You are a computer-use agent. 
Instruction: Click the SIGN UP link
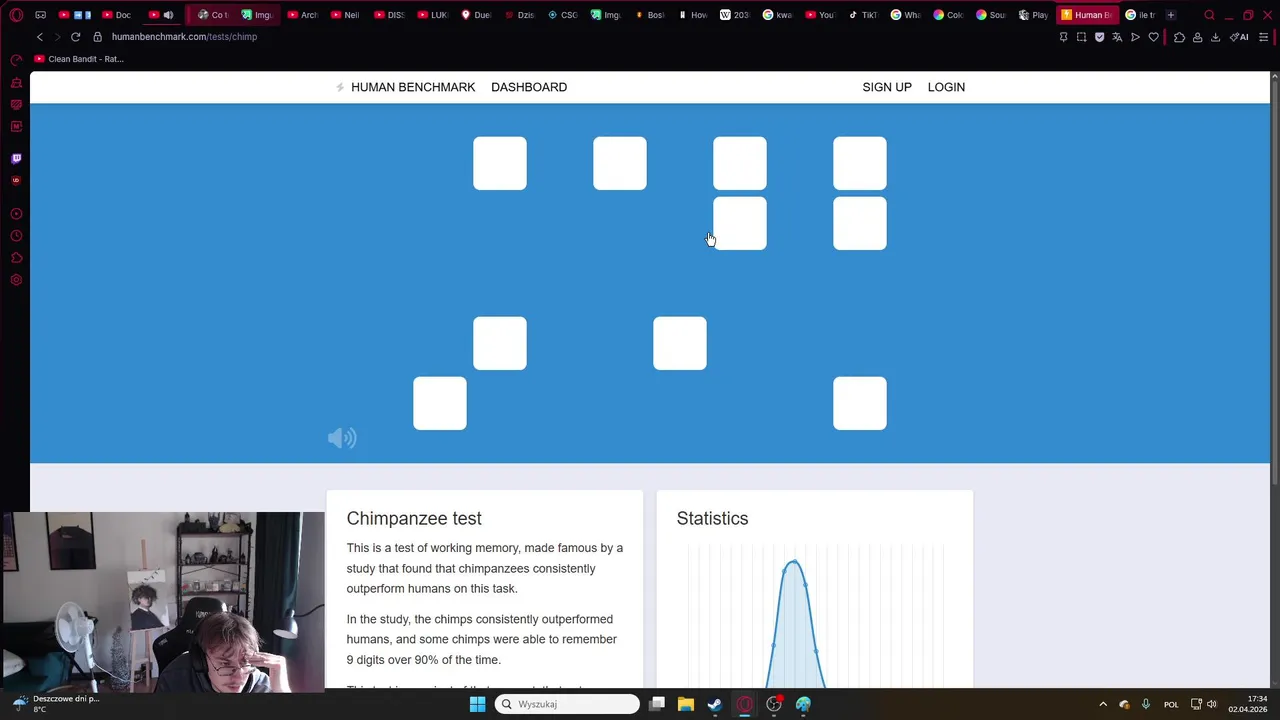887,87
